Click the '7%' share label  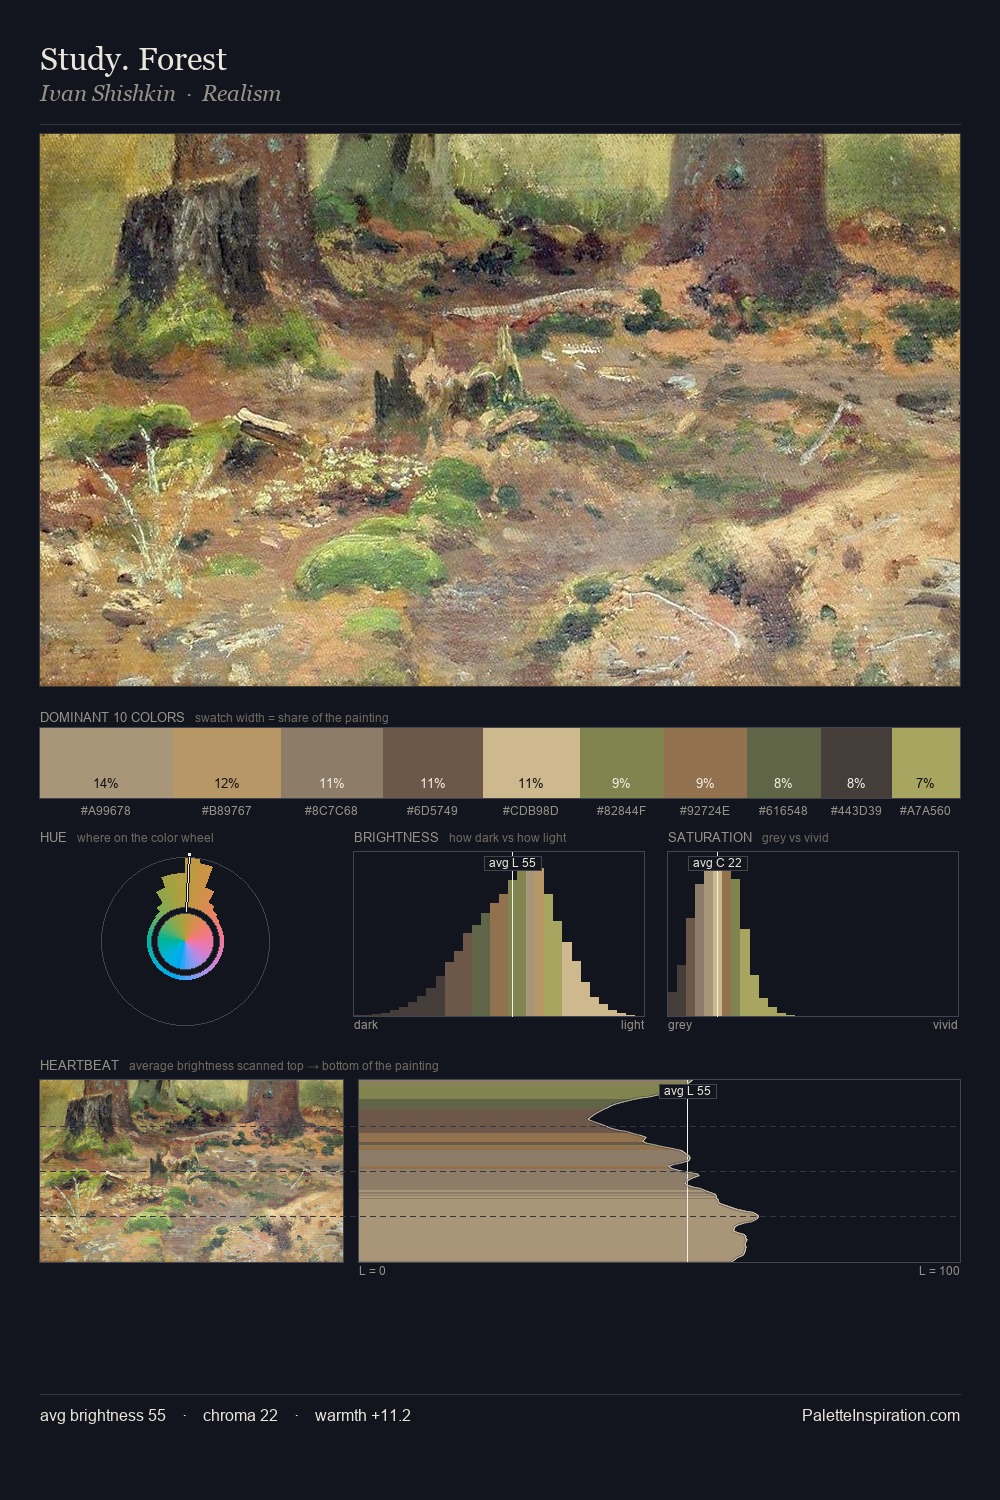coord(926,783)
